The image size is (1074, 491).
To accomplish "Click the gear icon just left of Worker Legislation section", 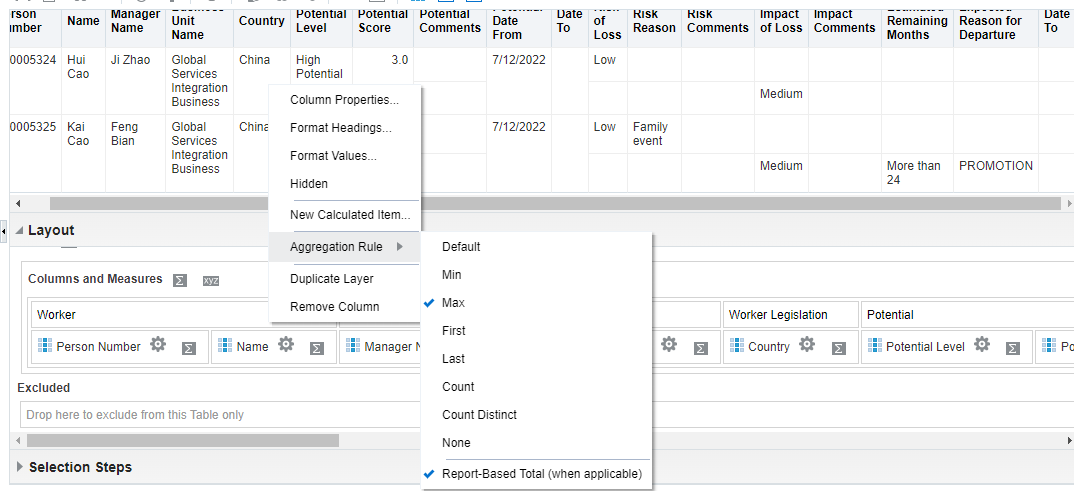I will tap(669, 344).
